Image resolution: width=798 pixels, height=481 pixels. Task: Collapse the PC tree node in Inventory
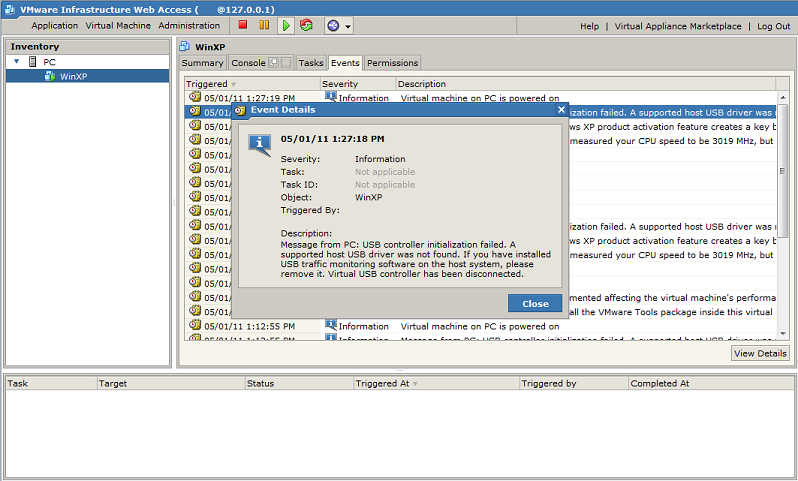click(x=17, y=62)
